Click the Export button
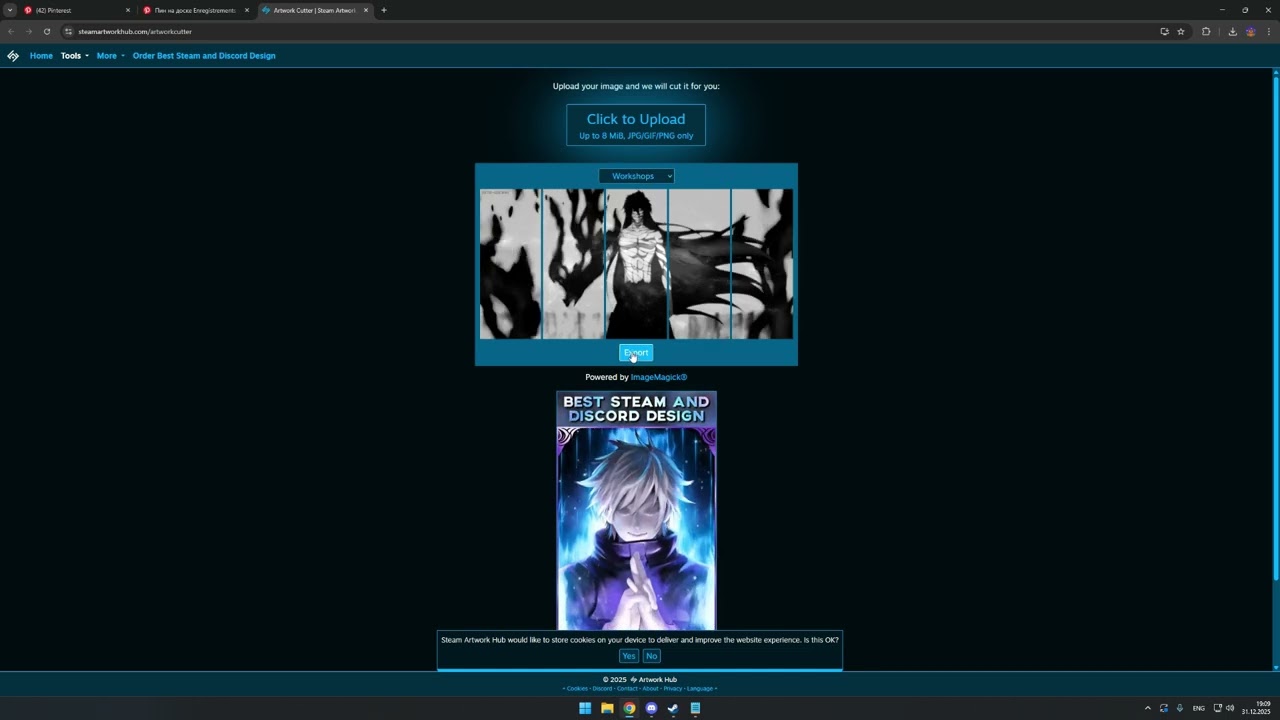Image resolution: width=1280 pixels, height=720 pixels. point(636,353)
